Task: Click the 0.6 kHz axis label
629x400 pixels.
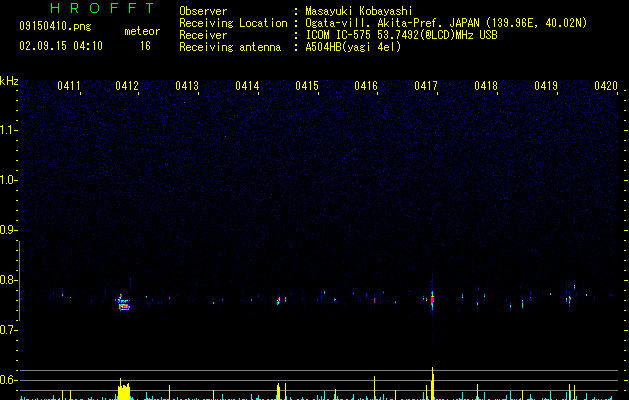Action: [9, 380]
